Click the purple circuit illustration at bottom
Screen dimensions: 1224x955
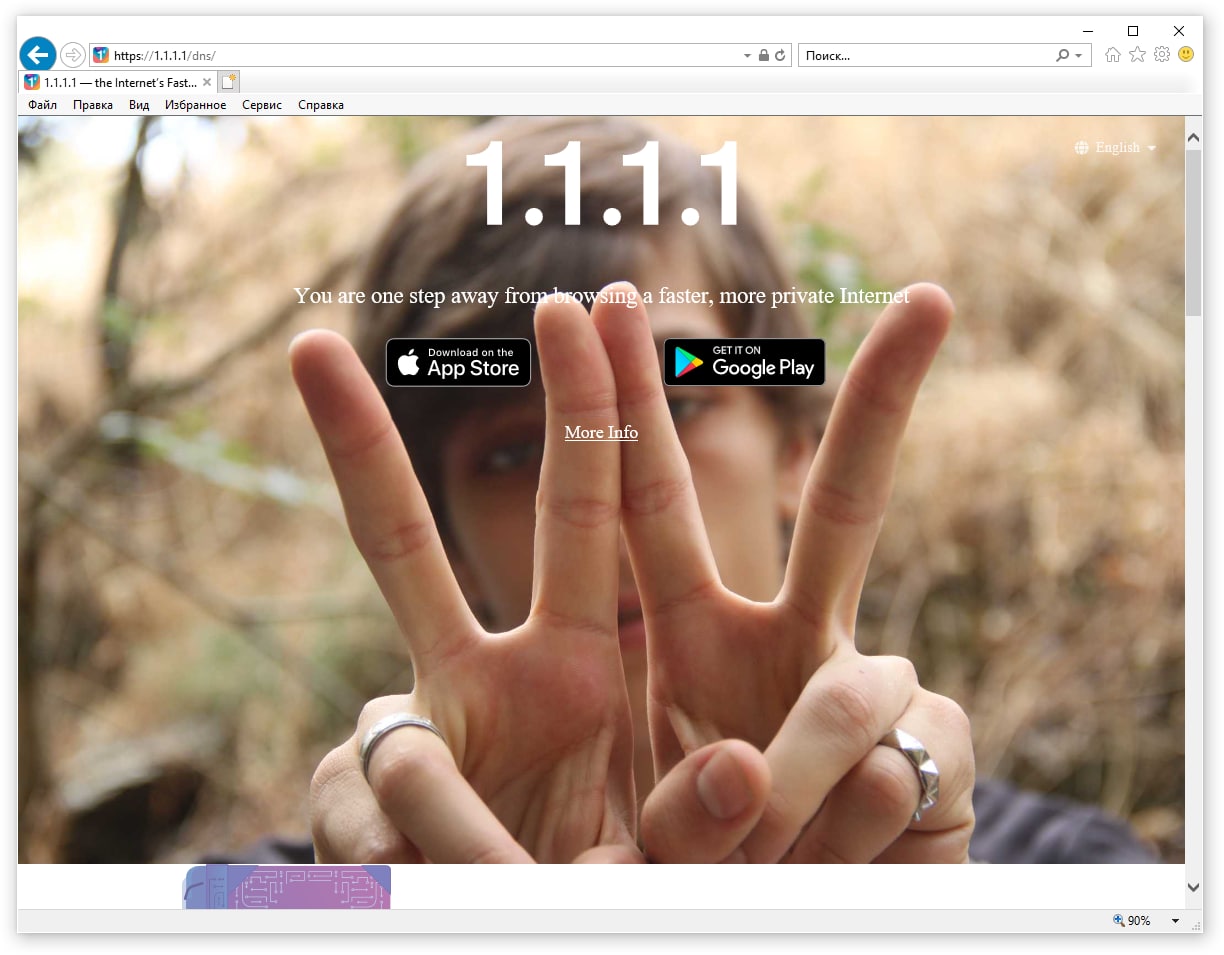pos(287,887)
